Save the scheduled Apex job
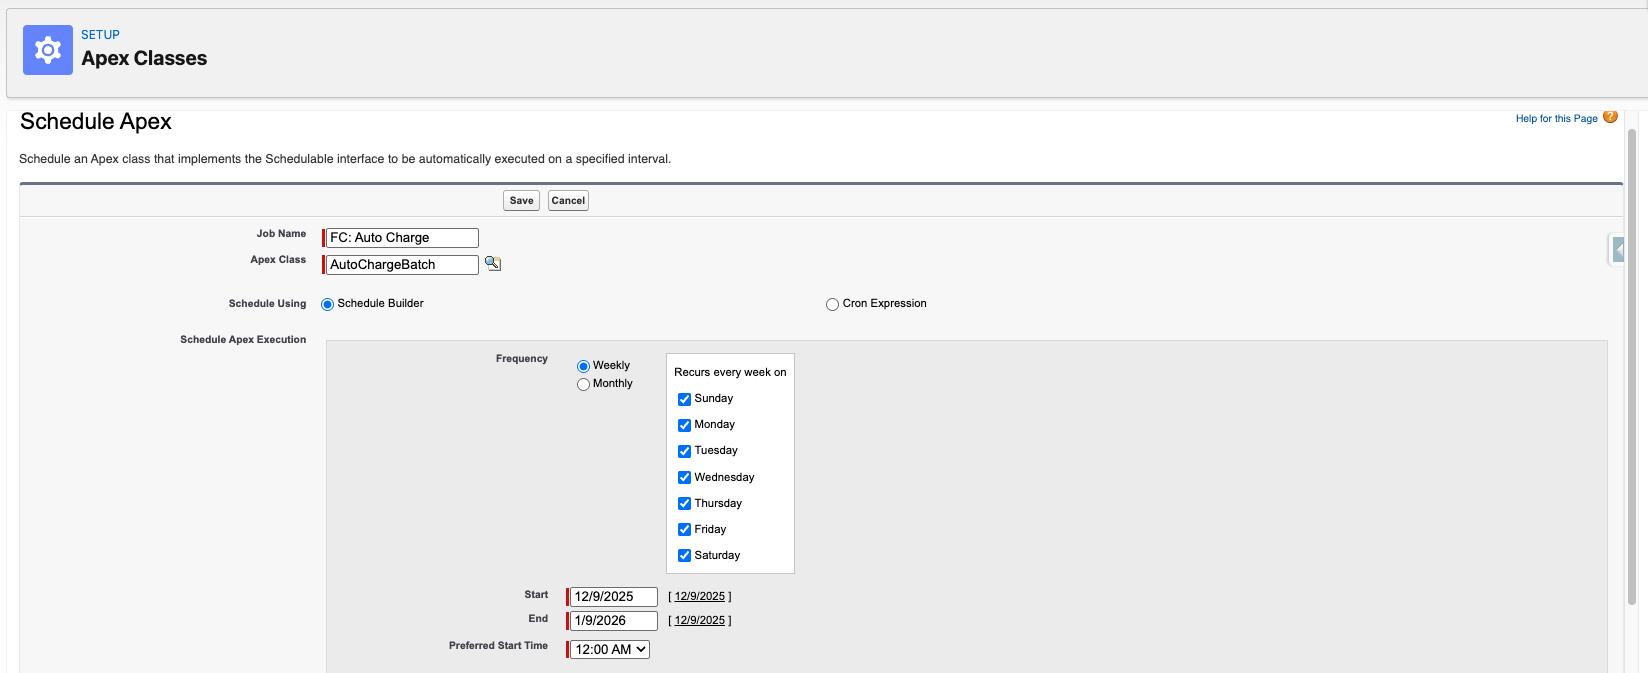The width and height of the screenshot is (1648, 673). [521, 201]
